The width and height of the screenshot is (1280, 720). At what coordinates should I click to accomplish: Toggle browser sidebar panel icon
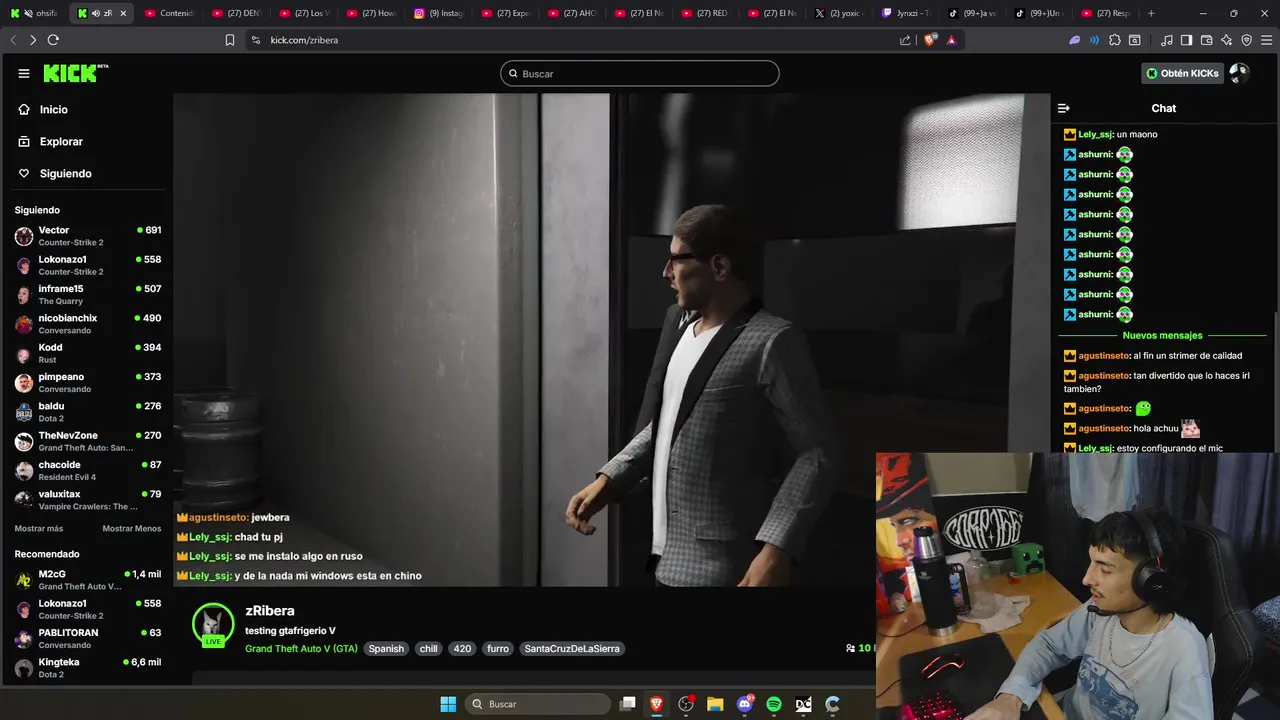[1186, 40]
